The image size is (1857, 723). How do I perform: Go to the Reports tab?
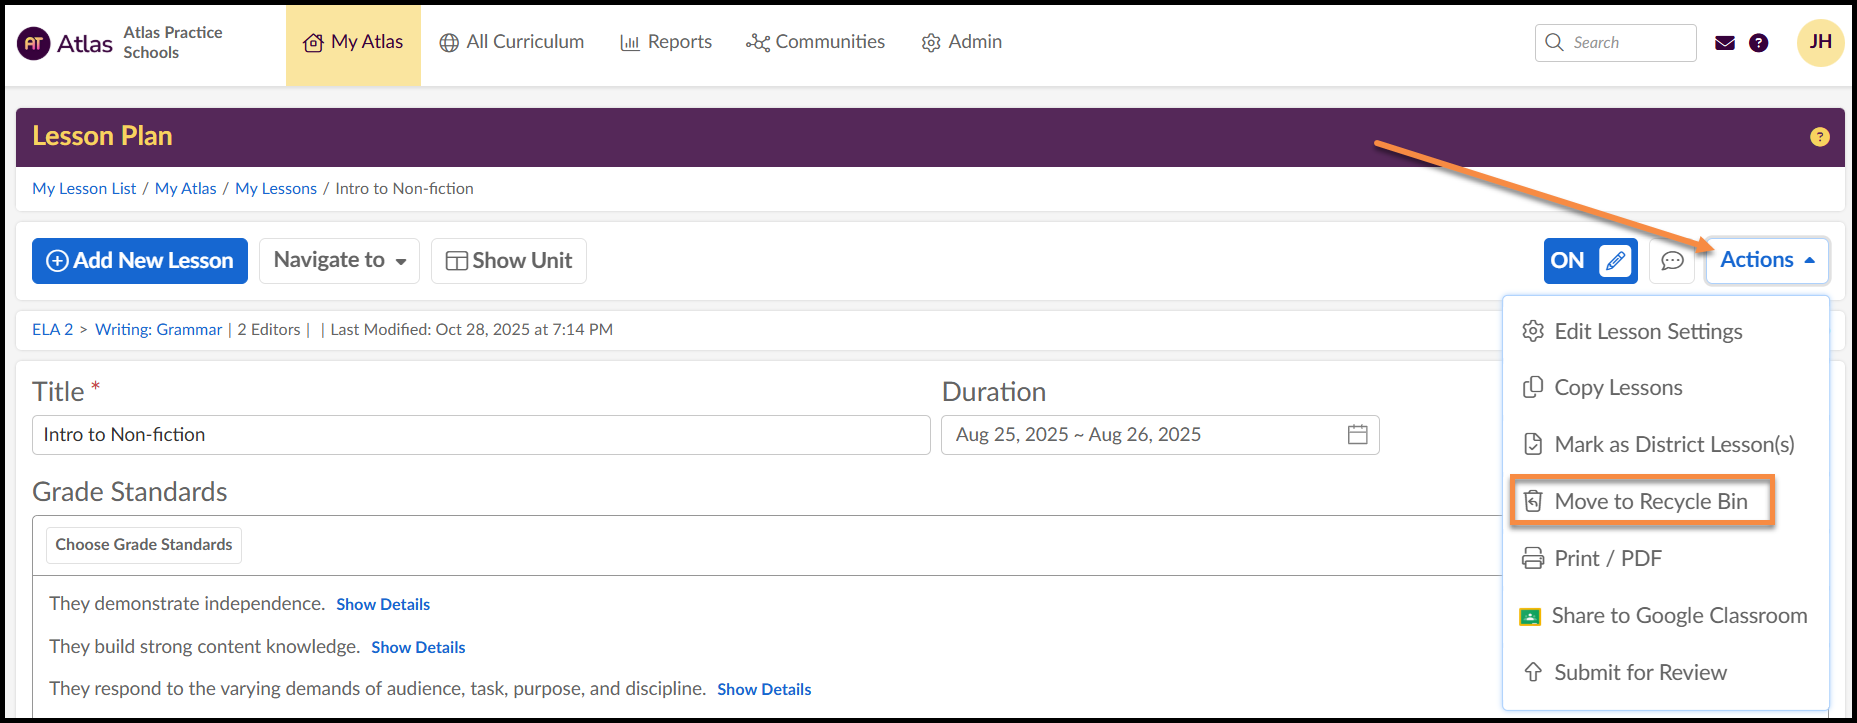tap(666, 42)
